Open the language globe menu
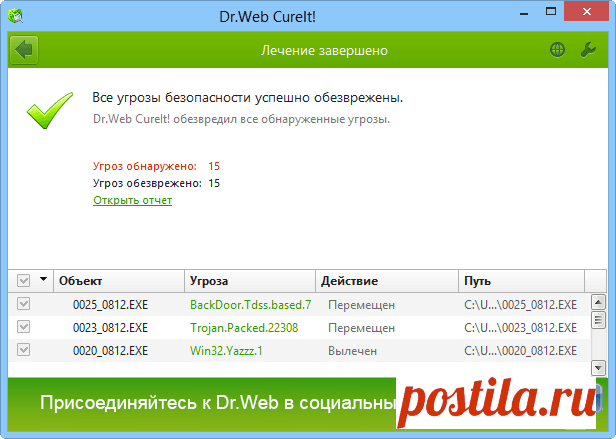The width and height of the screenshot is (616, 439). tap(557, 49)
